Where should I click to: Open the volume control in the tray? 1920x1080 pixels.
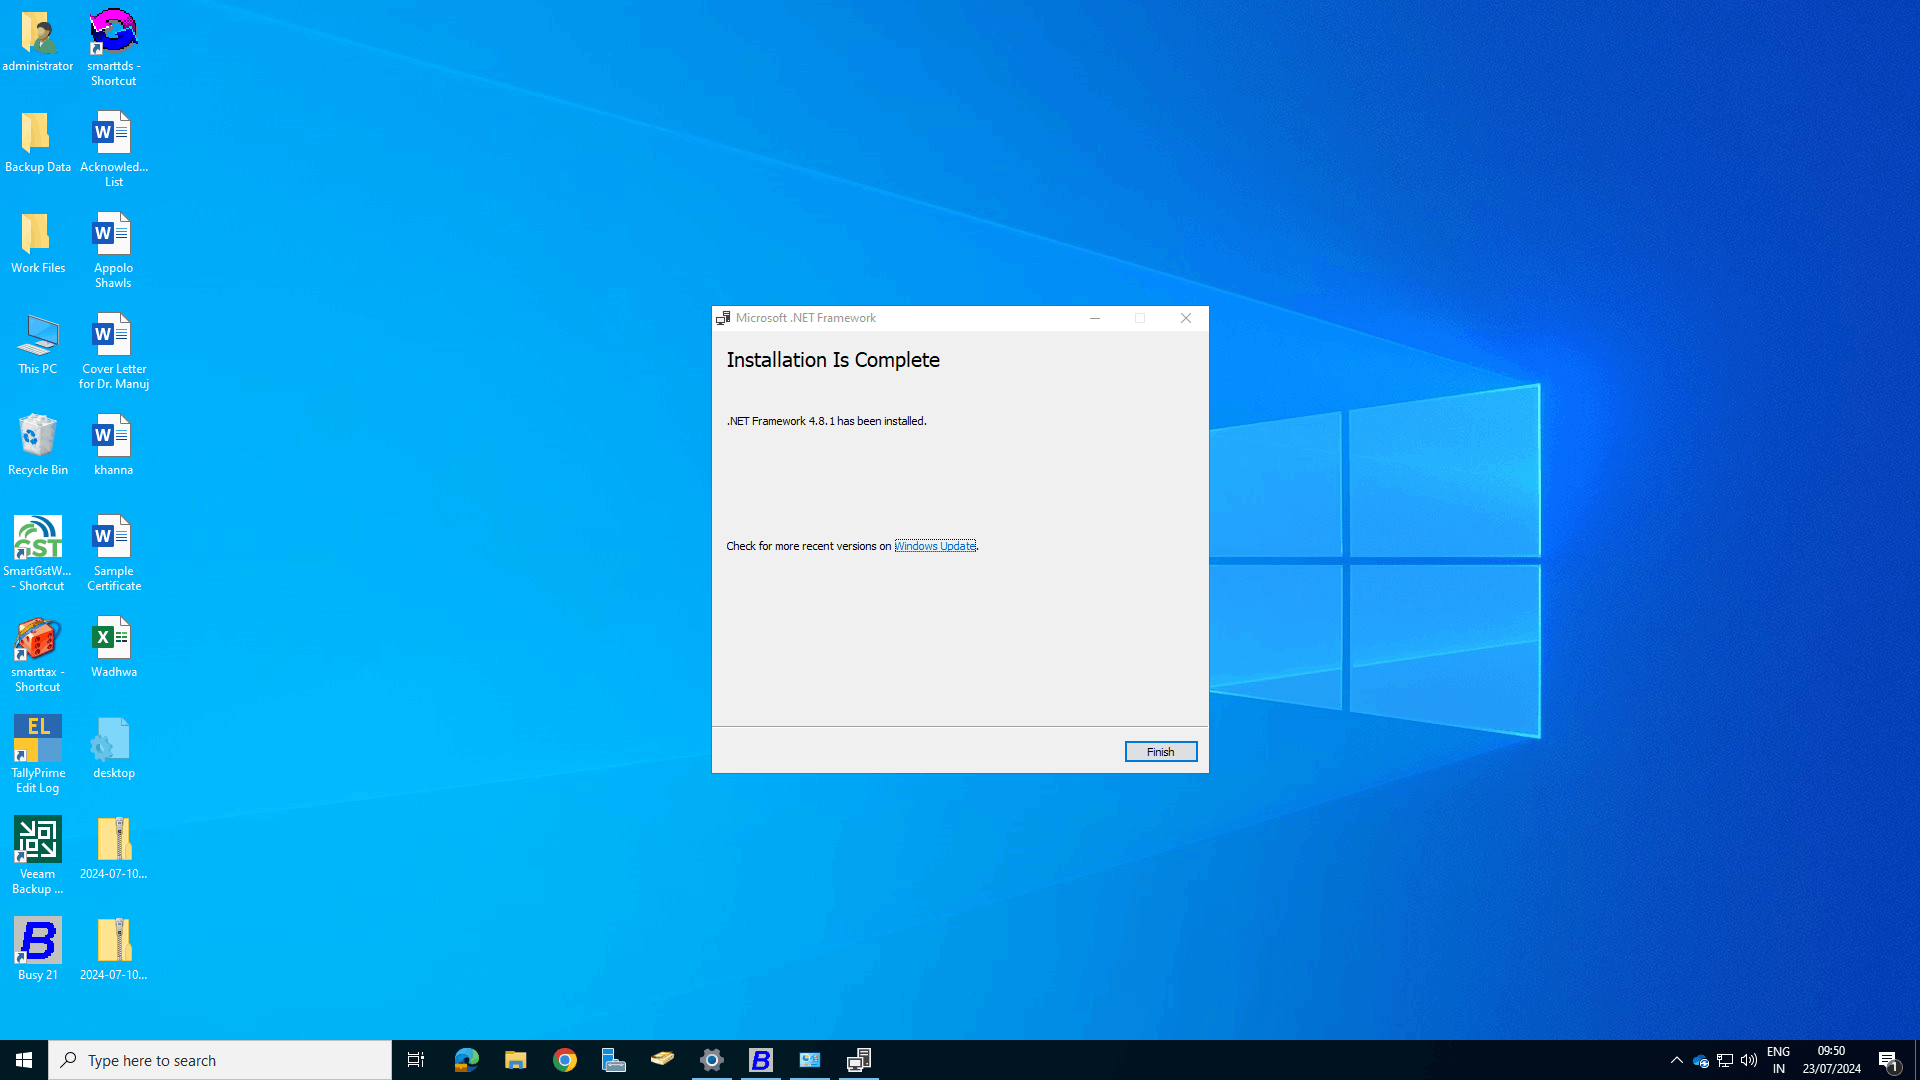[x=1749, y=1060]
